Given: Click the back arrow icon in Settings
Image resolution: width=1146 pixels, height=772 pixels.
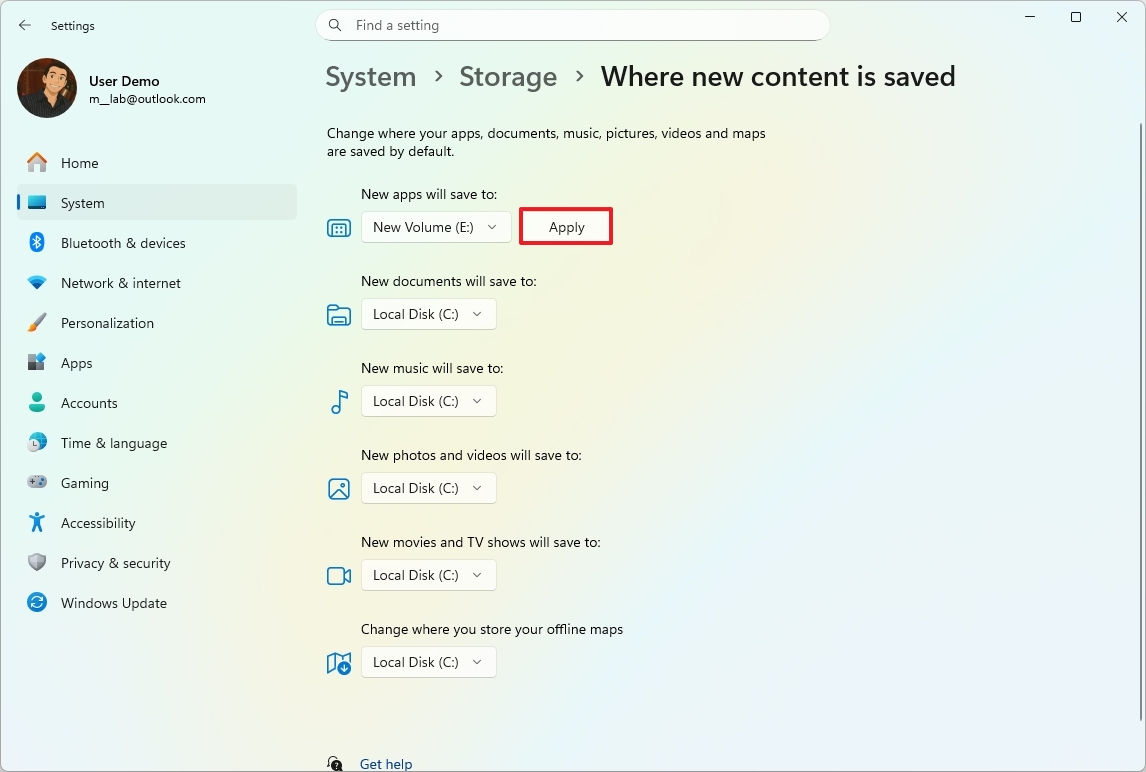Looking at the screenshot, I should coord(25,25).
